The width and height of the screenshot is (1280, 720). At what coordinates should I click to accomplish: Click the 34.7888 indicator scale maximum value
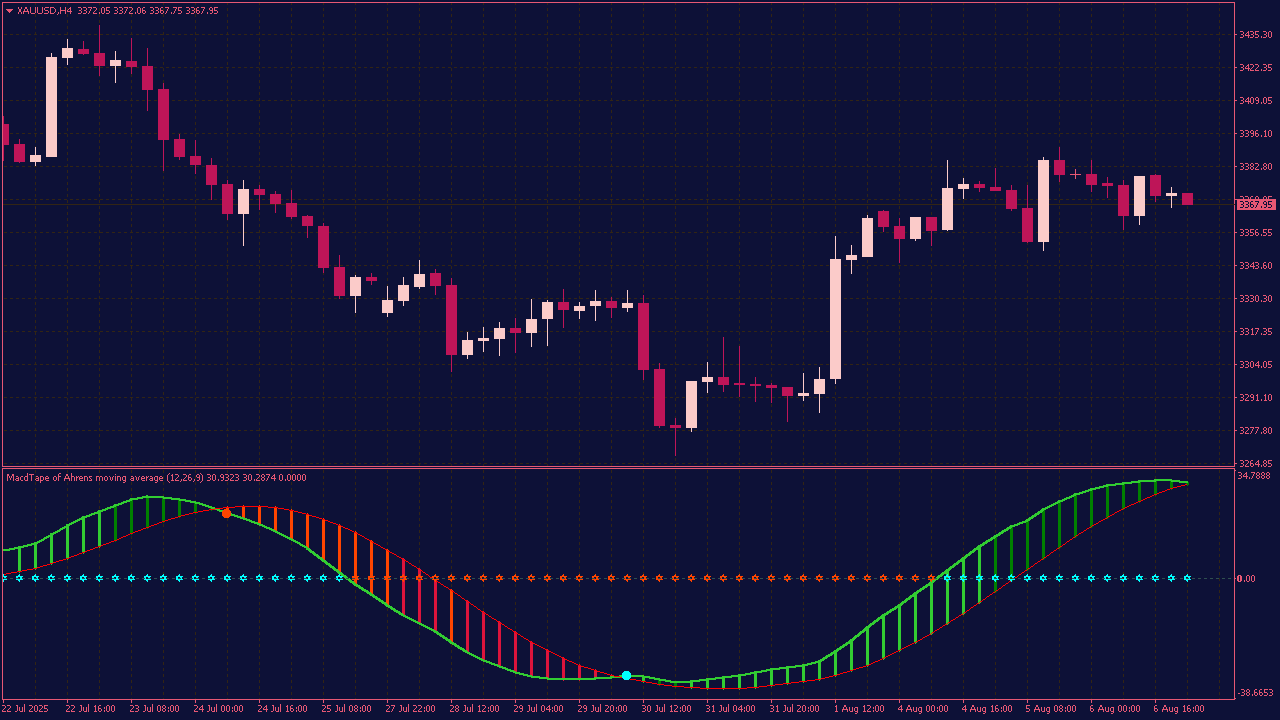1254,476
